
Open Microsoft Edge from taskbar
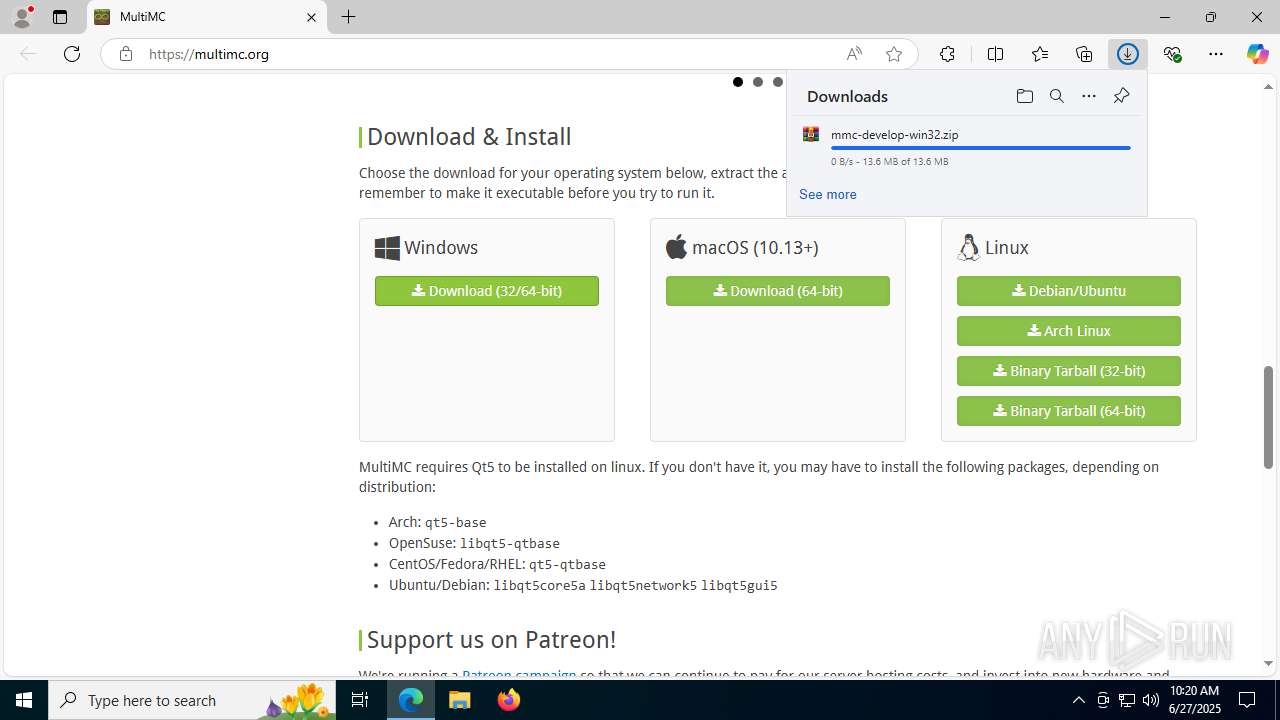click(411, 700)
